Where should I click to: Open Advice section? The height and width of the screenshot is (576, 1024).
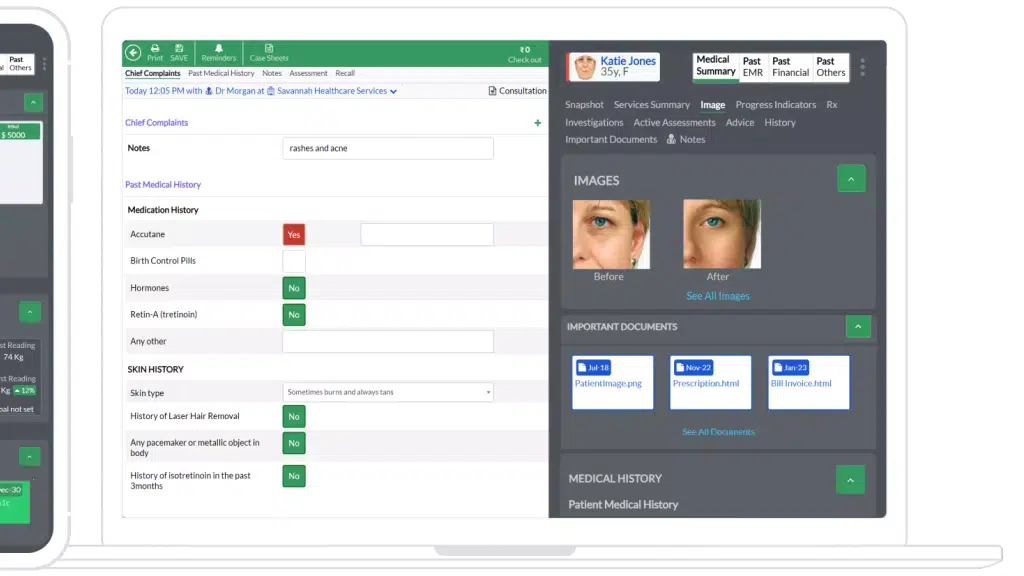point(740,122)
